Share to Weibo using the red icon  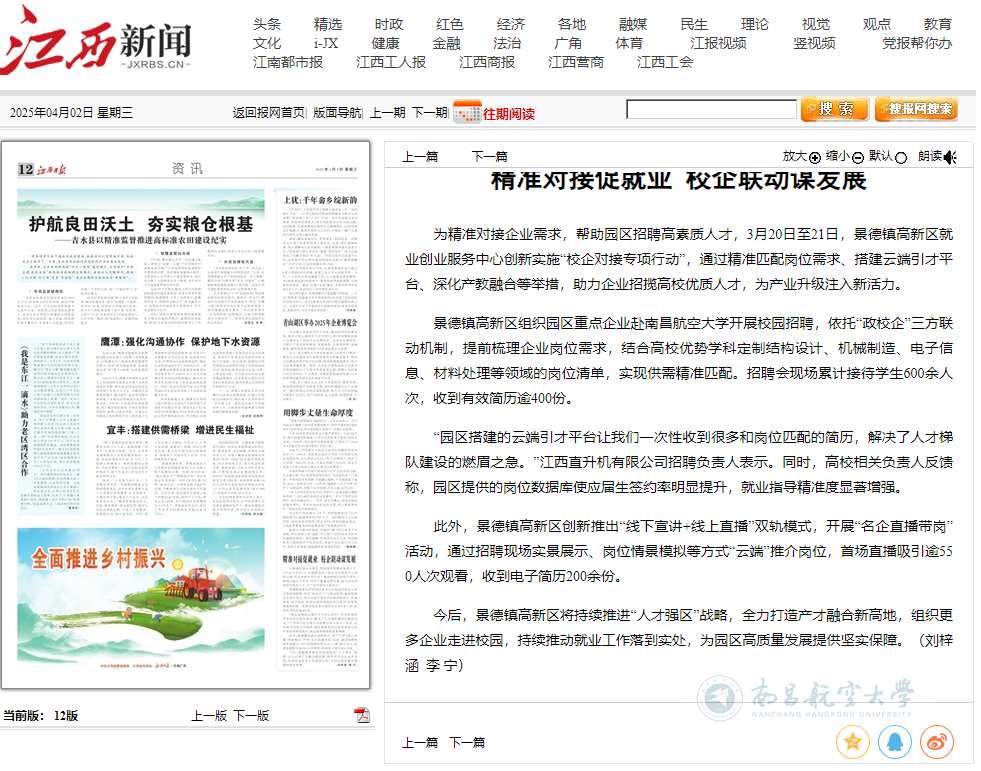pyautogui.click(x=936, y=742)
